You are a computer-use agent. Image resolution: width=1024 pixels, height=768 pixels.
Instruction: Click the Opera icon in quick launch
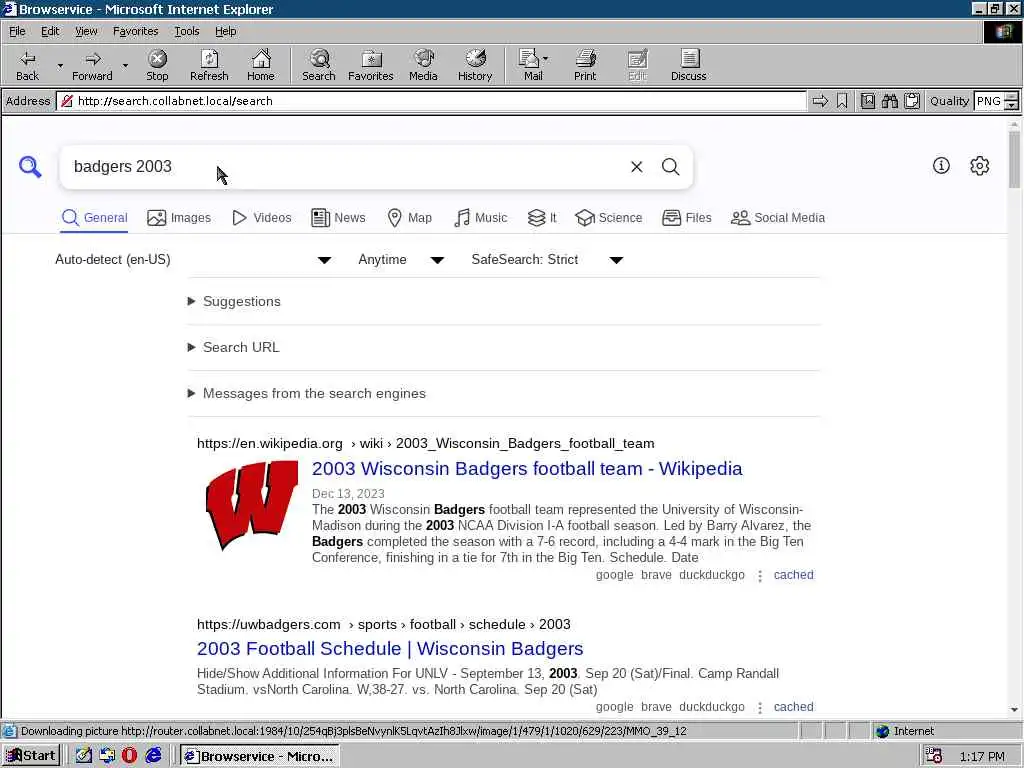[x=129, y=756]
